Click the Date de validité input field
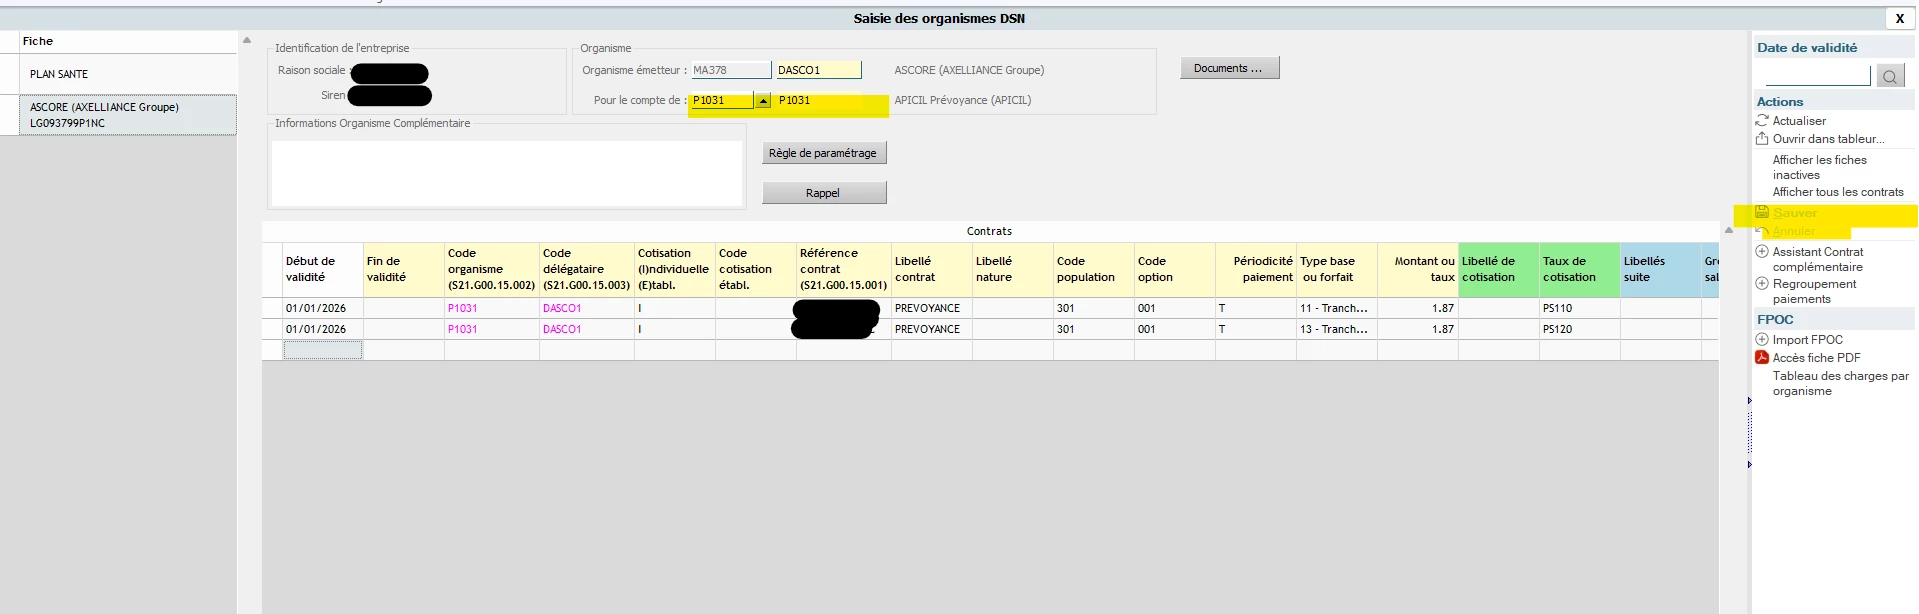Screen dimensions: 1919x614 point(1817,76)
